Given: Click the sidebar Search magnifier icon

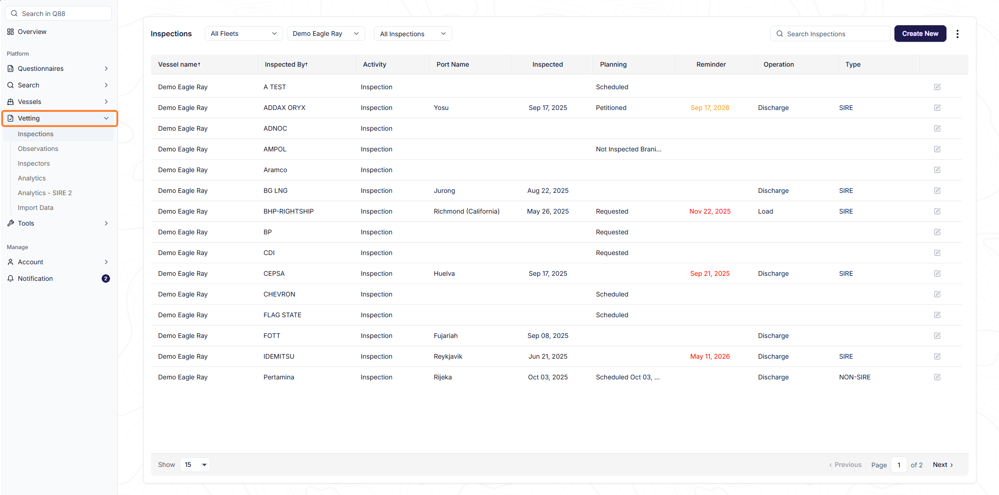Looking at the screenshot, I should coord(10,85).
